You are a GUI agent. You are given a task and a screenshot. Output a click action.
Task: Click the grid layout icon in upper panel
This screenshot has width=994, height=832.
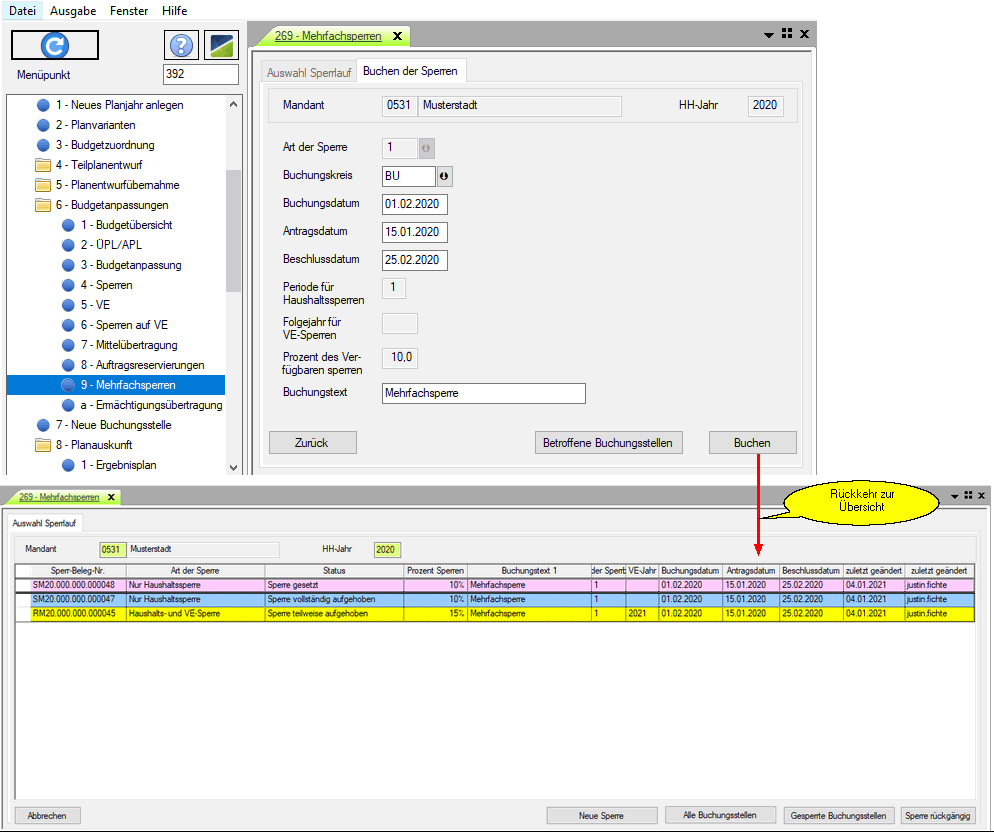point(787,33)
